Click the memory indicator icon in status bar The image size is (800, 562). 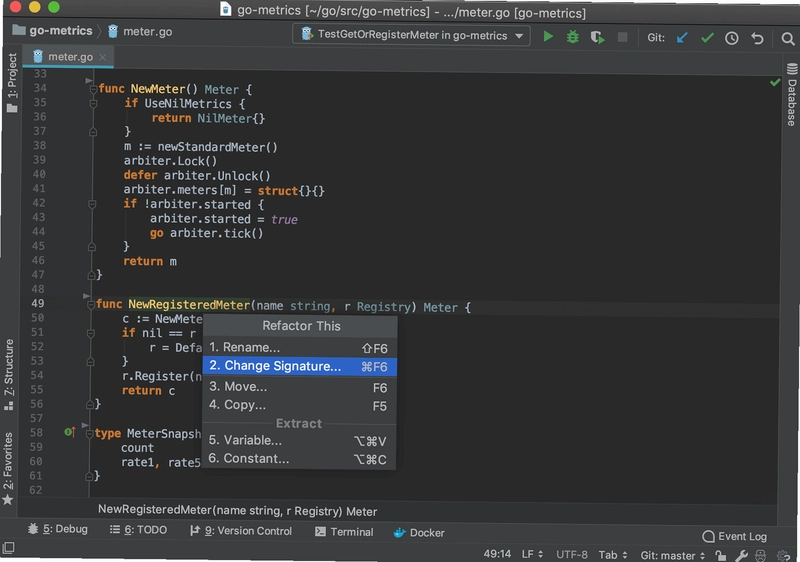click(x=783, y=555)
